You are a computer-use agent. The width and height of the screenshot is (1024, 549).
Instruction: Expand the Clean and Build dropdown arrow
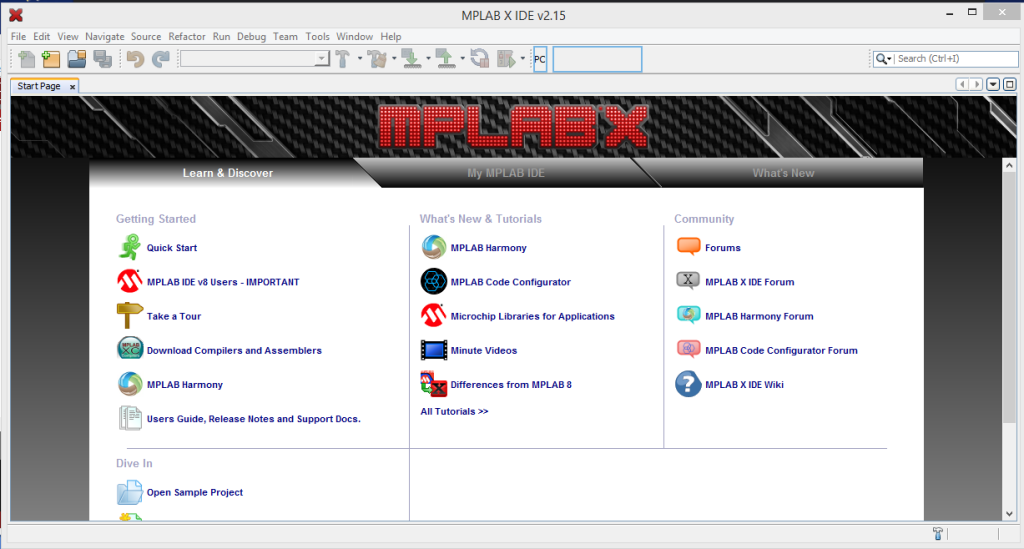tap(394, 59)
